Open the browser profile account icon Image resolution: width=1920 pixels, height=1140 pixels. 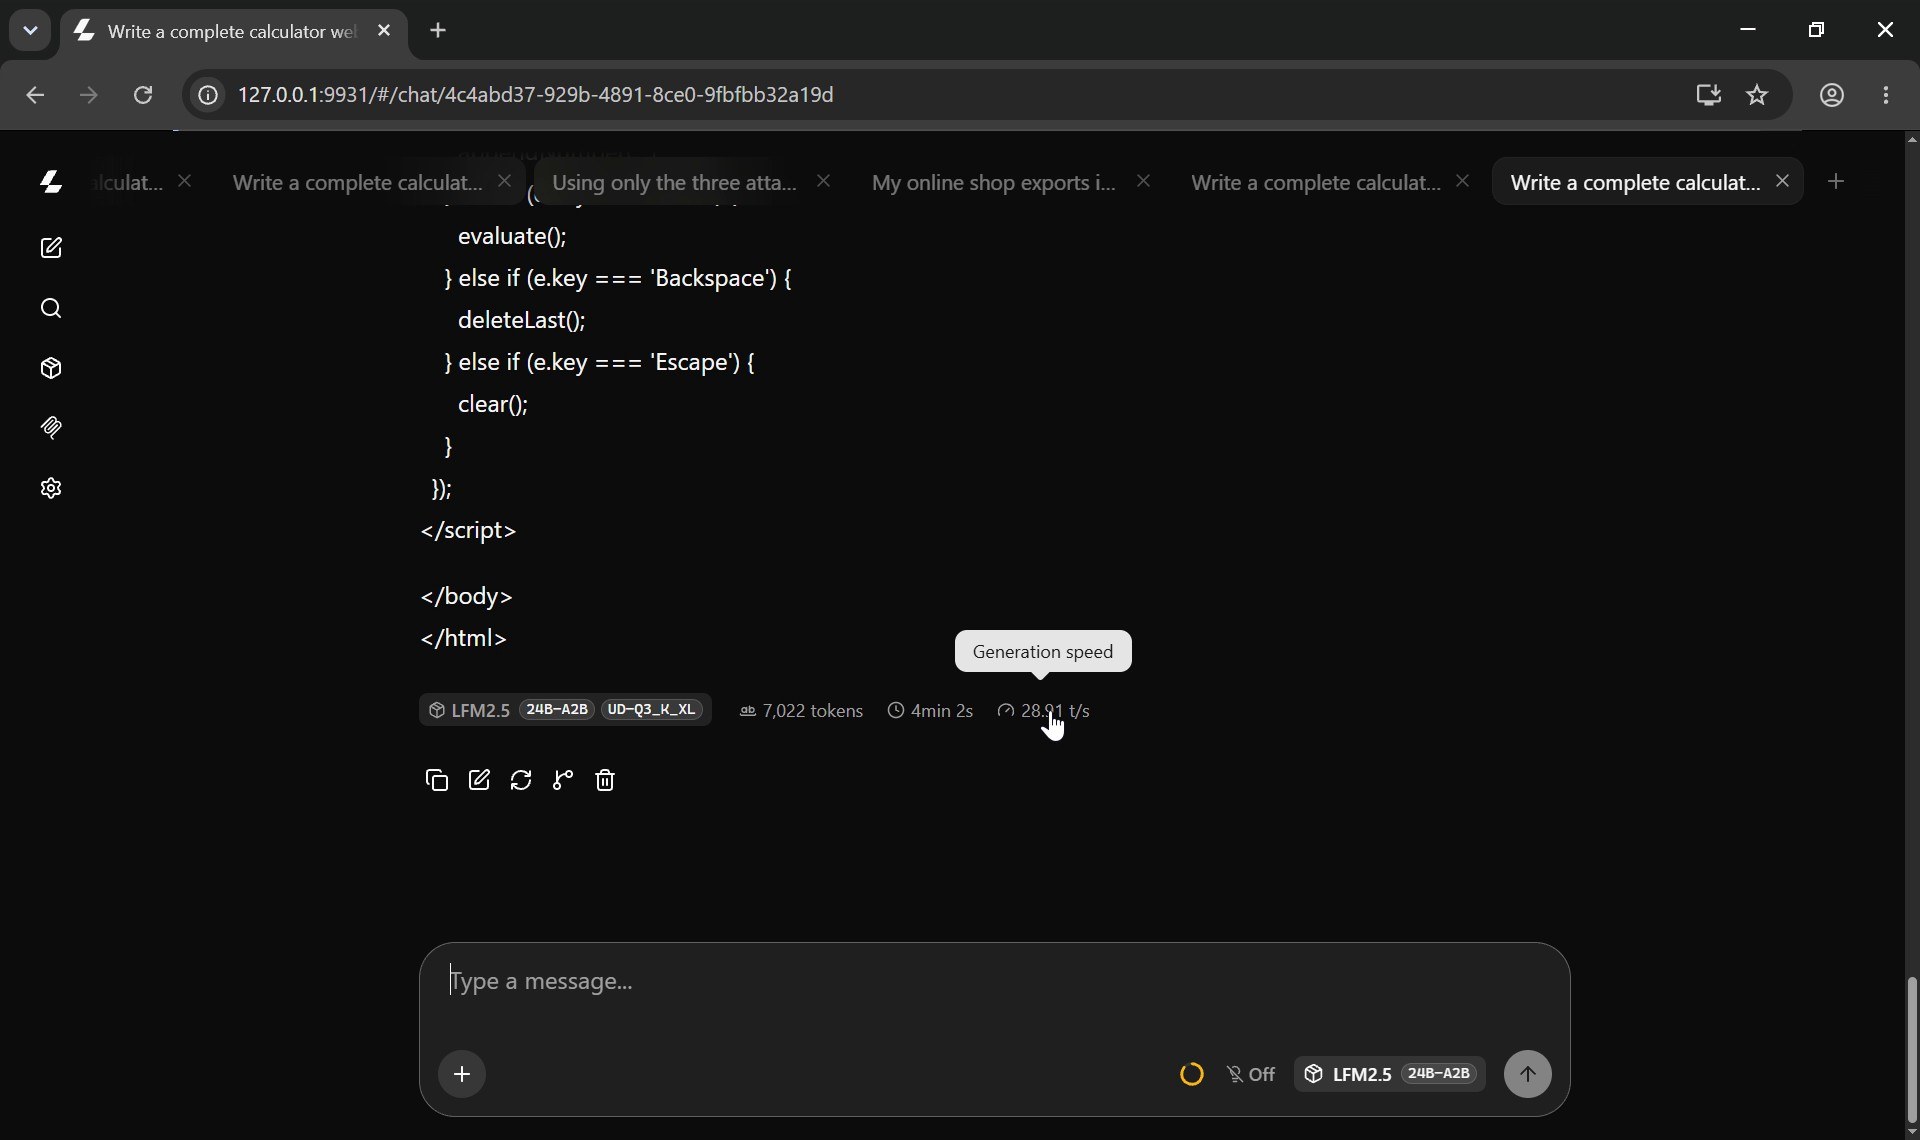click(1831, 95)
